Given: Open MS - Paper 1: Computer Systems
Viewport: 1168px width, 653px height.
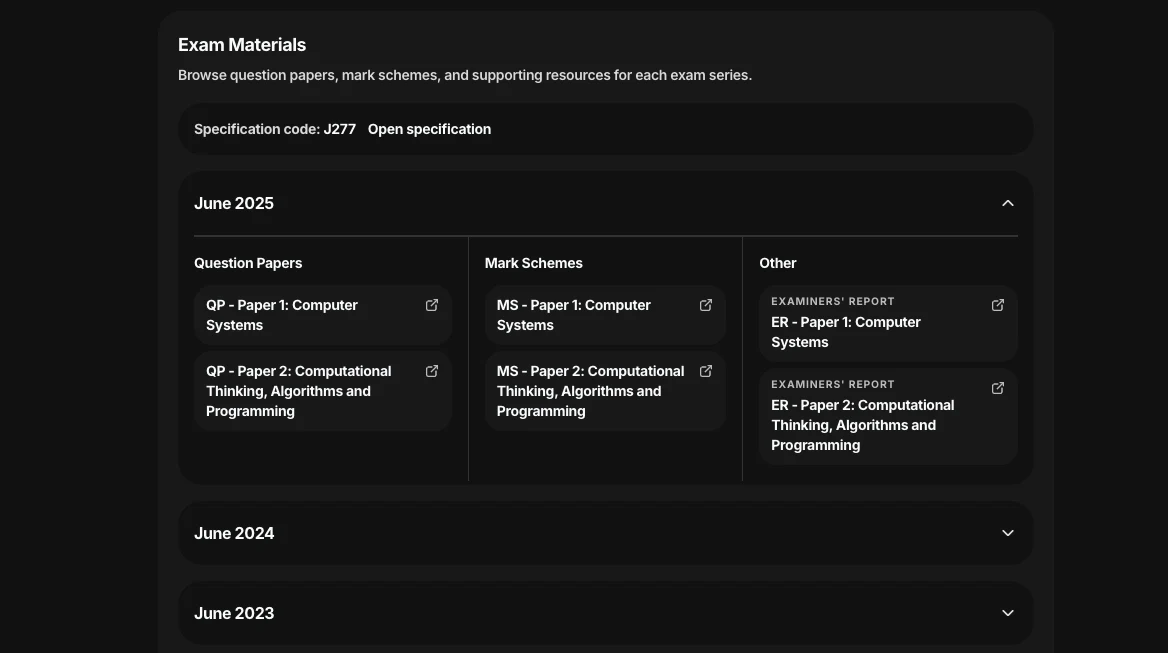Looking at the screenshot, I should 605,315.
